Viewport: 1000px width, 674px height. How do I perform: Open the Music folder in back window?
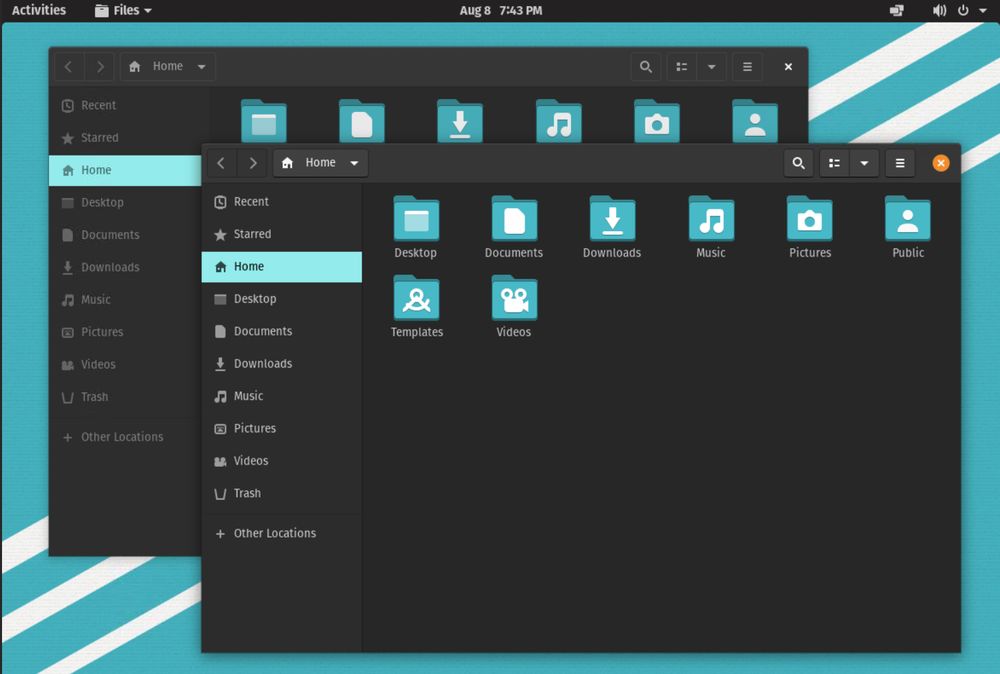(559, 121)
